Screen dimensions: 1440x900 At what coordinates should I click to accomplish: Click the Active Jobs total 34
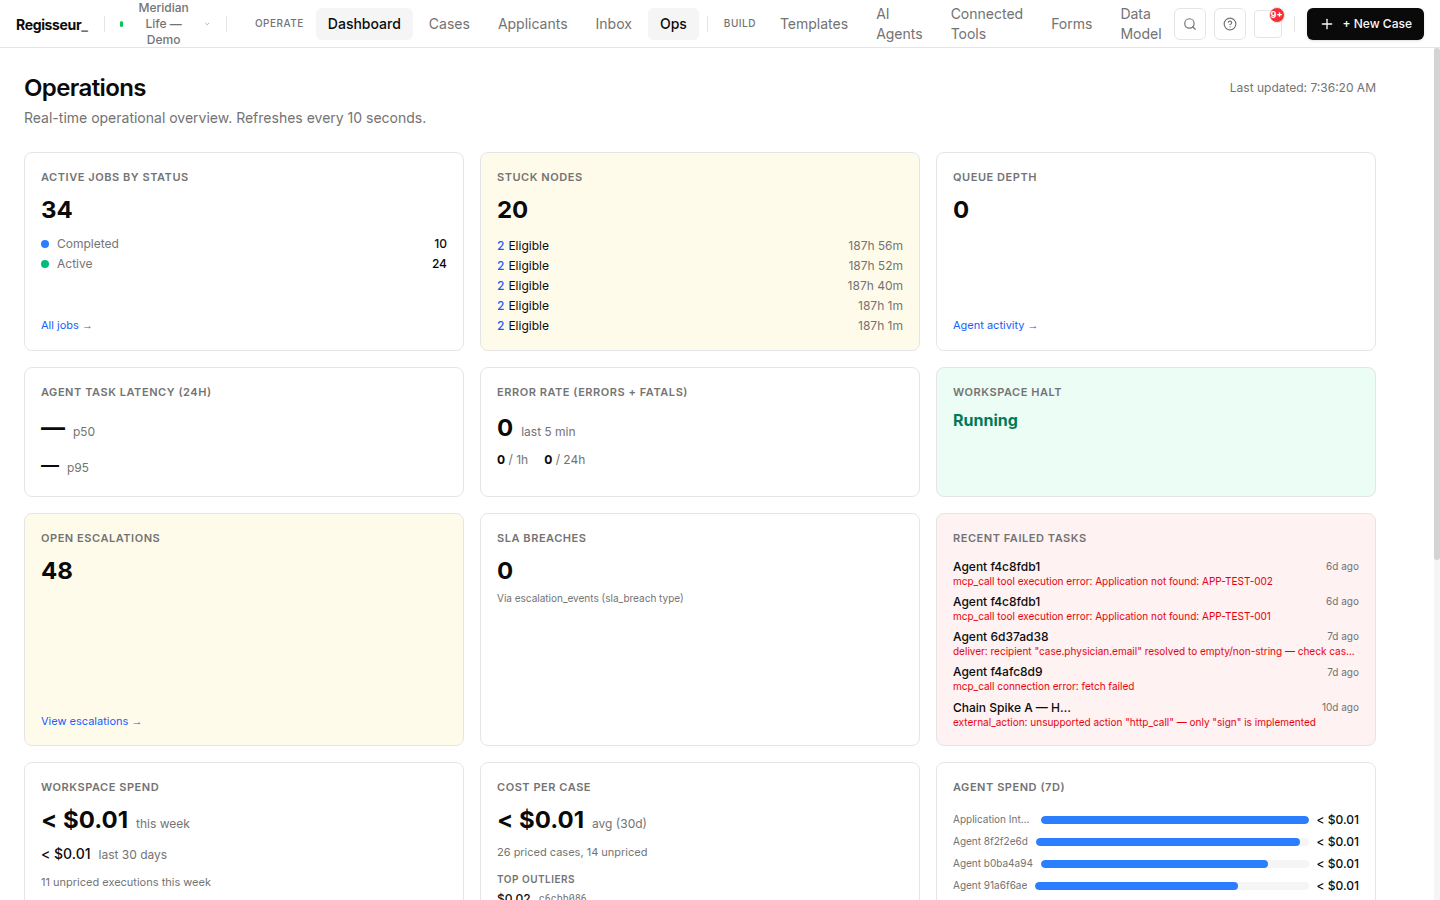[57, 210]
